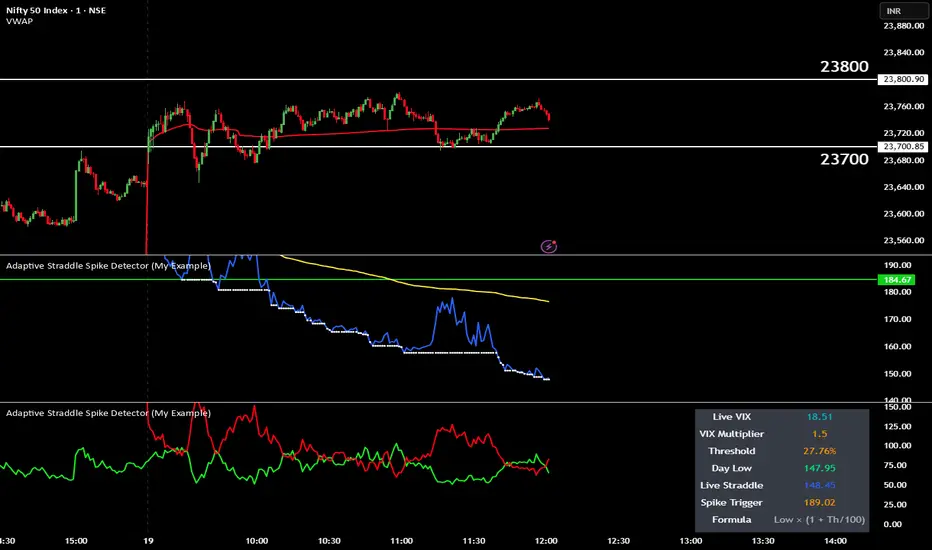Screen dimensions: 932x550
Task: Click the VIX Multiplier value 1.5
Action: tap(820, 434)
